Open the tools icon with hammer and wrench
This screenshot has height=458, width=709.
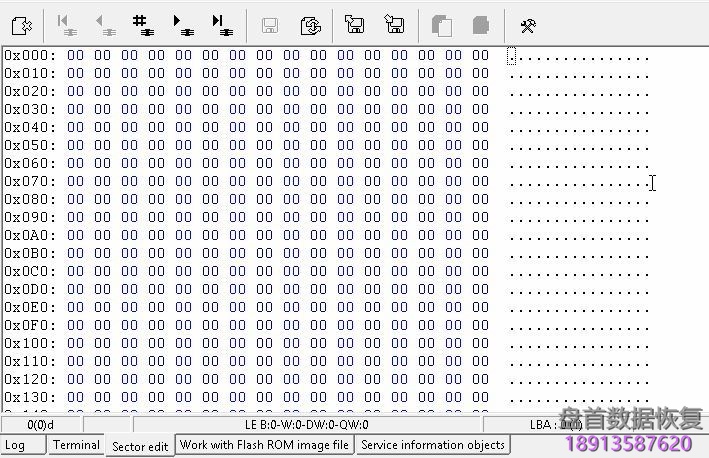(x=528, y=24)
